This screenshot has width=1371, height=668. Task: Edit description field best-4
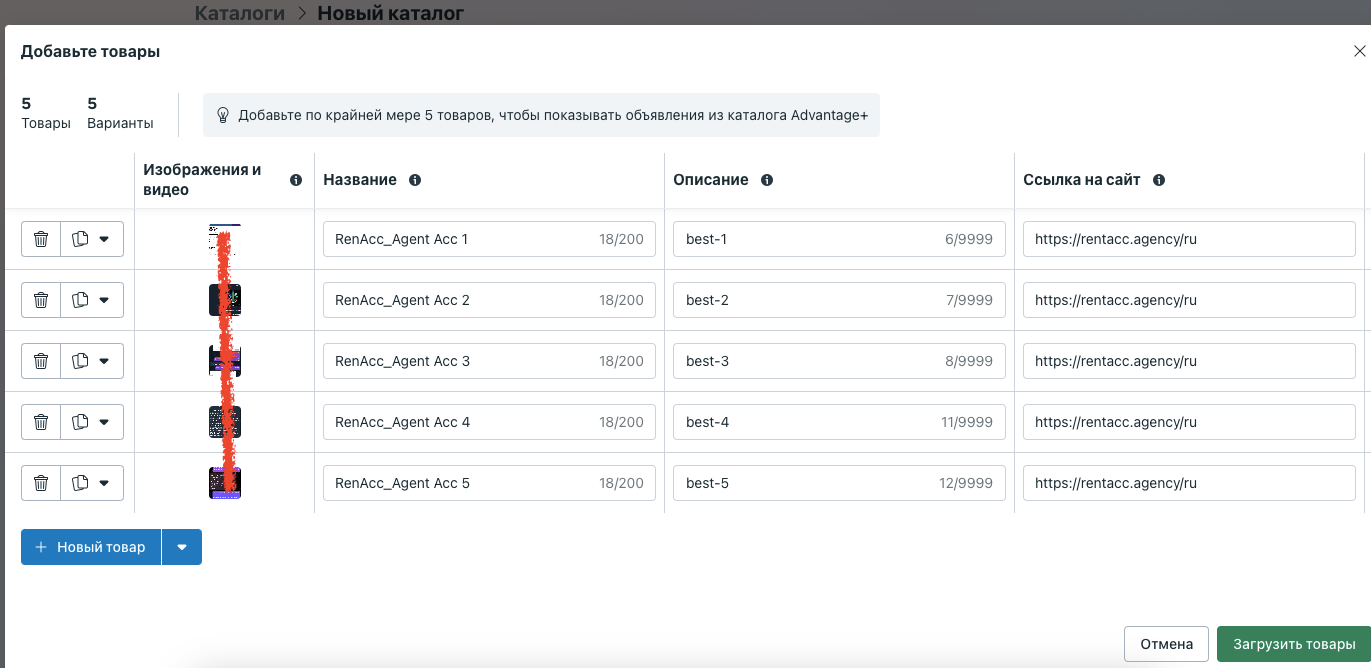click(839, 422)
